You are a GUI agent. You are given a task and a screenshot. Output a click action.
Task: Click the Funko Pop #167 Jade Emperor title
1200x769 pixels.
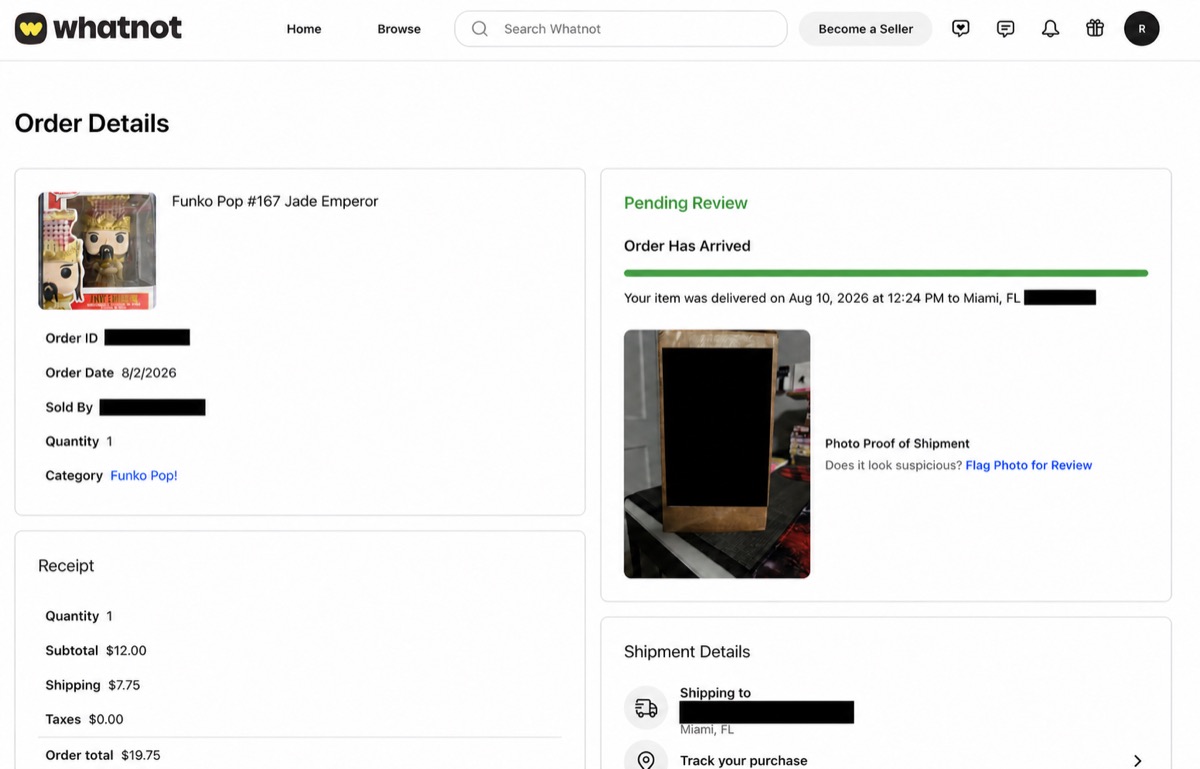coord(275,201)
